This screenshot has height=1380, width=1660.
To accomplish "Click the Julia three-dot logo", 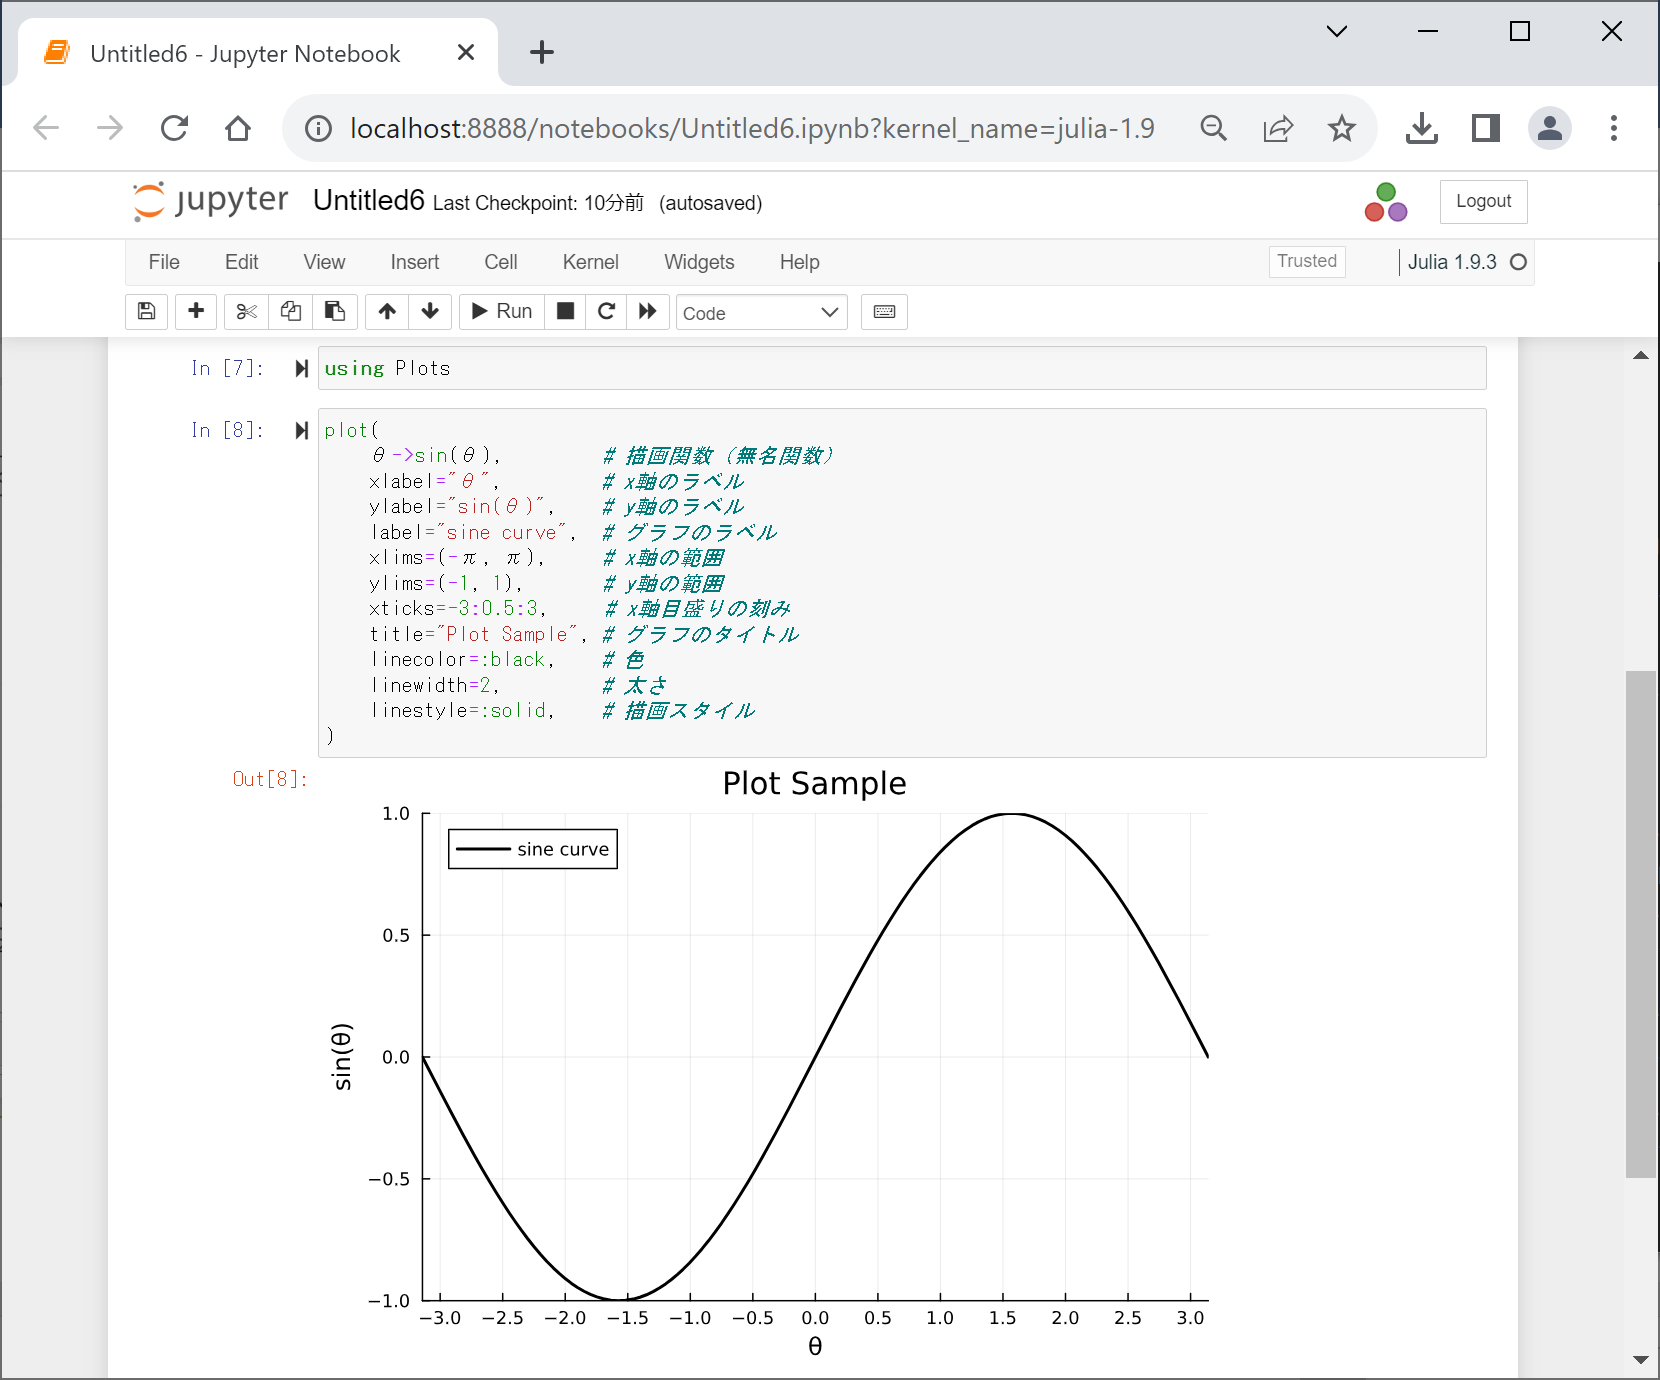I will click(1386, 203).
